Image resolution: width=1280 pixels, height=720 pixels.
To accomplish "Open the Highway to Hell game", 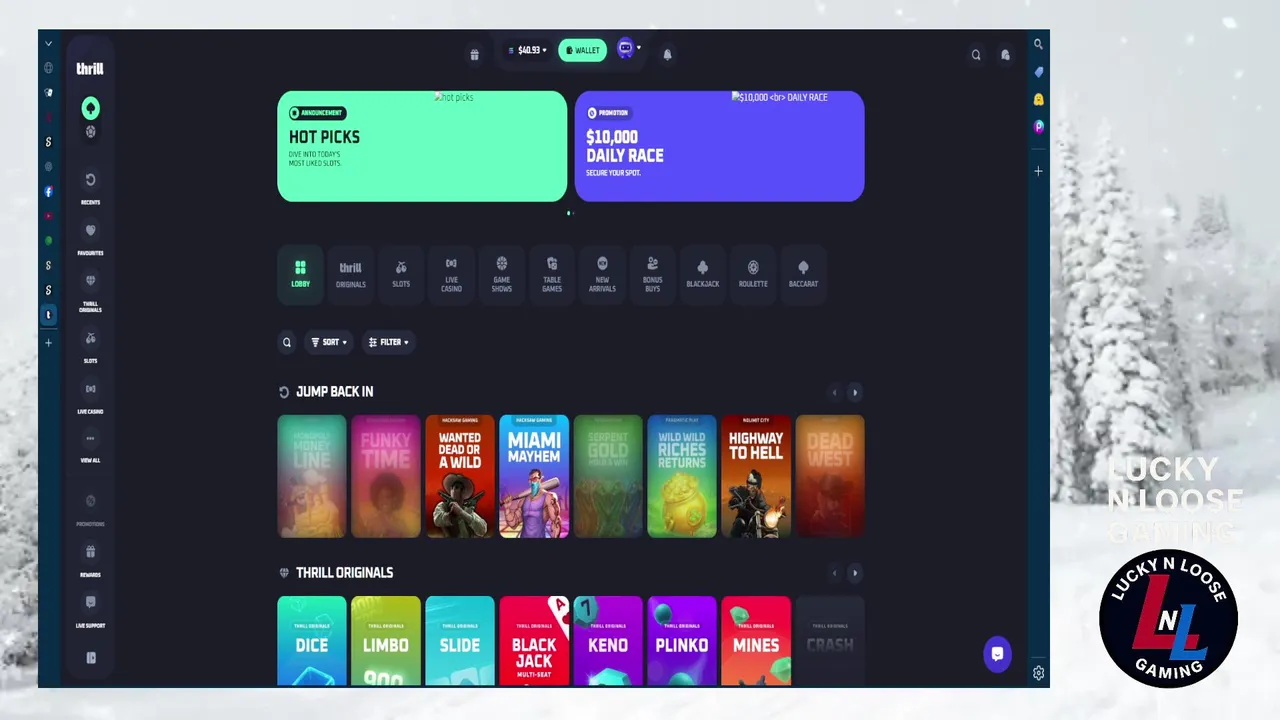I will point(756,476).
